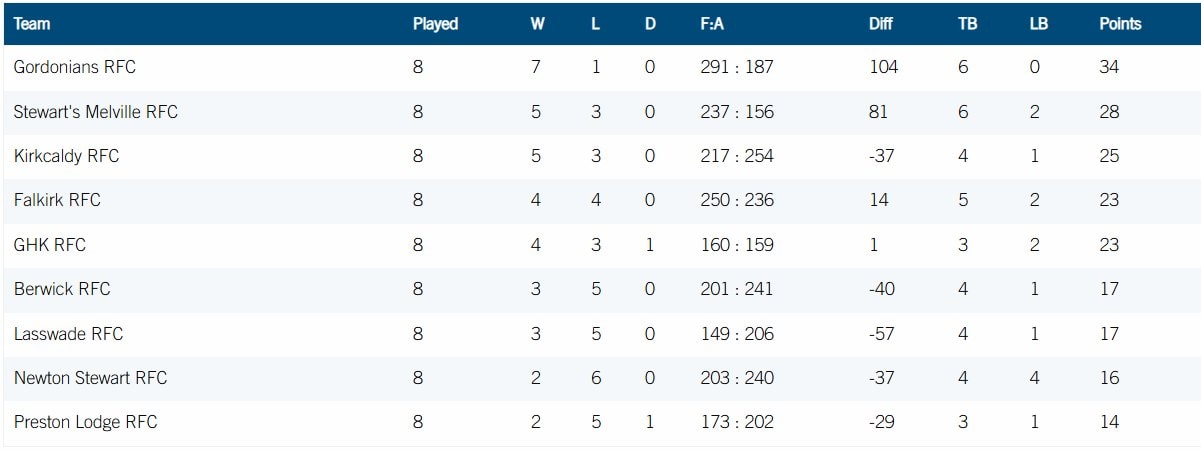This screenshot has height=450, width=1201.
Task: Click the 291 : 187 score cell
Action: click(737, 67)
